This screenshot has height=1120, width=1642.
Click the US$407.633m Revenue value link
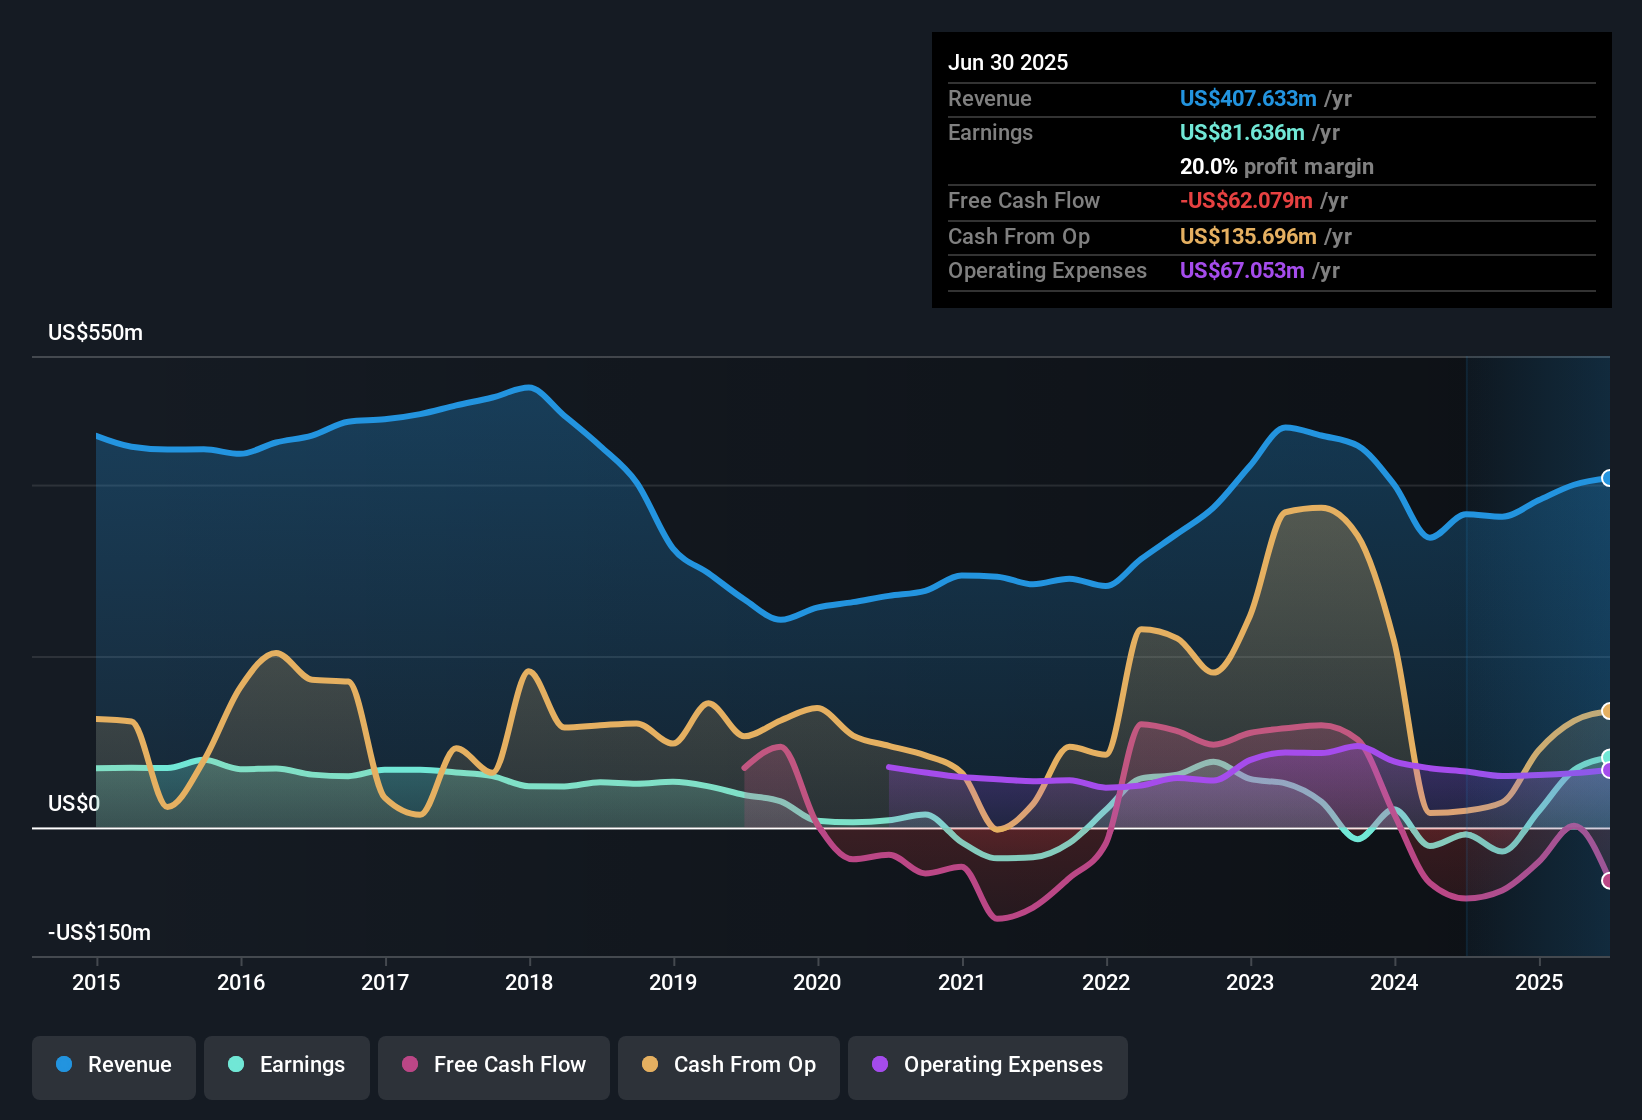coord(1247,99)
